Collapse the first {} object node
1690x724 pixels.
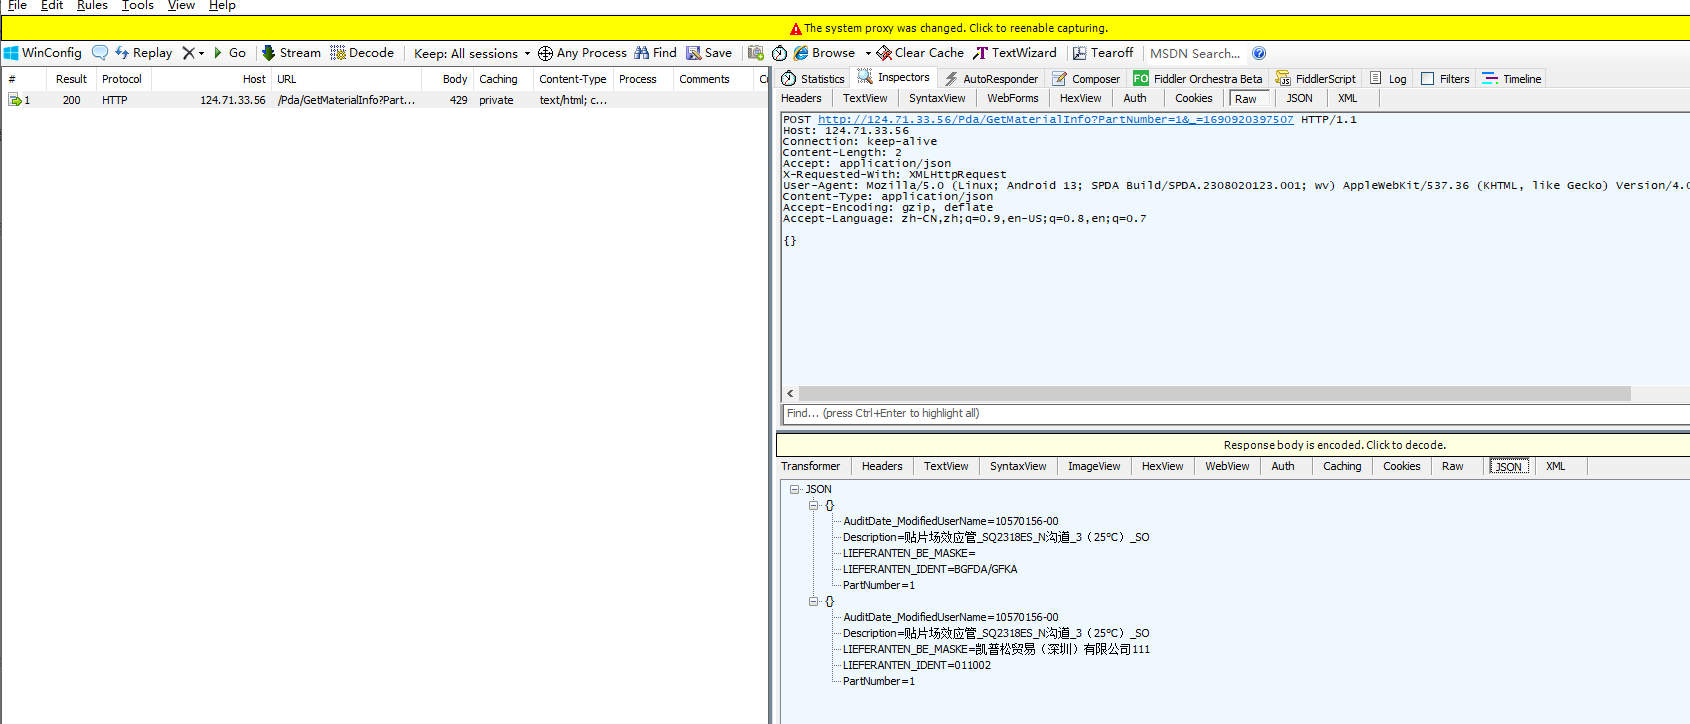[x=813, y=505]
